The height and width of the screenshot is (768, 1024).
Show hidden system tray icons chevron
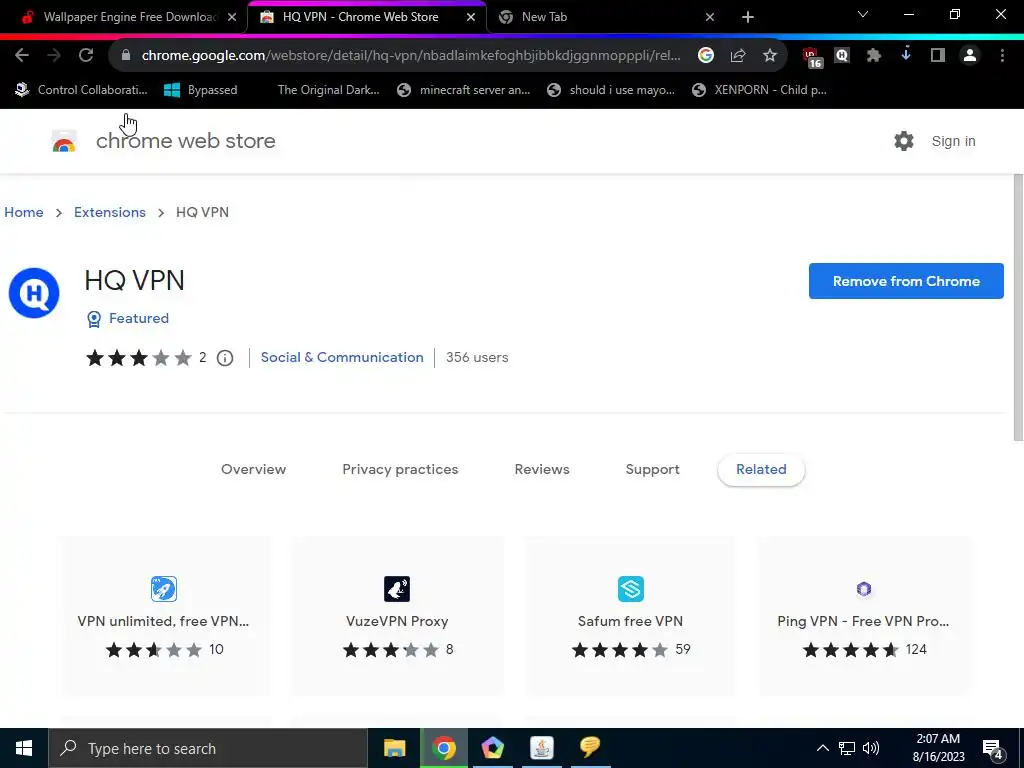coord(823,748)
